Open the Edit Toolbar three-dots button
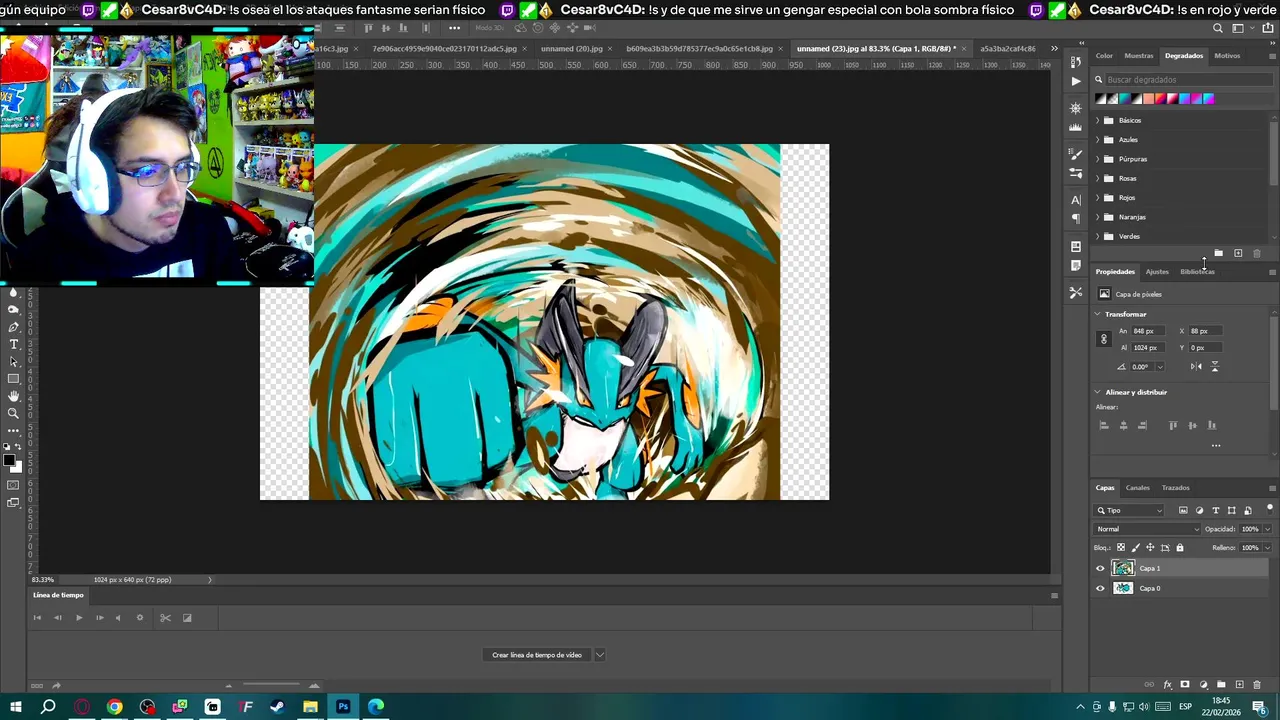Viewport: 1280px width, 720px height. [13, 430]
